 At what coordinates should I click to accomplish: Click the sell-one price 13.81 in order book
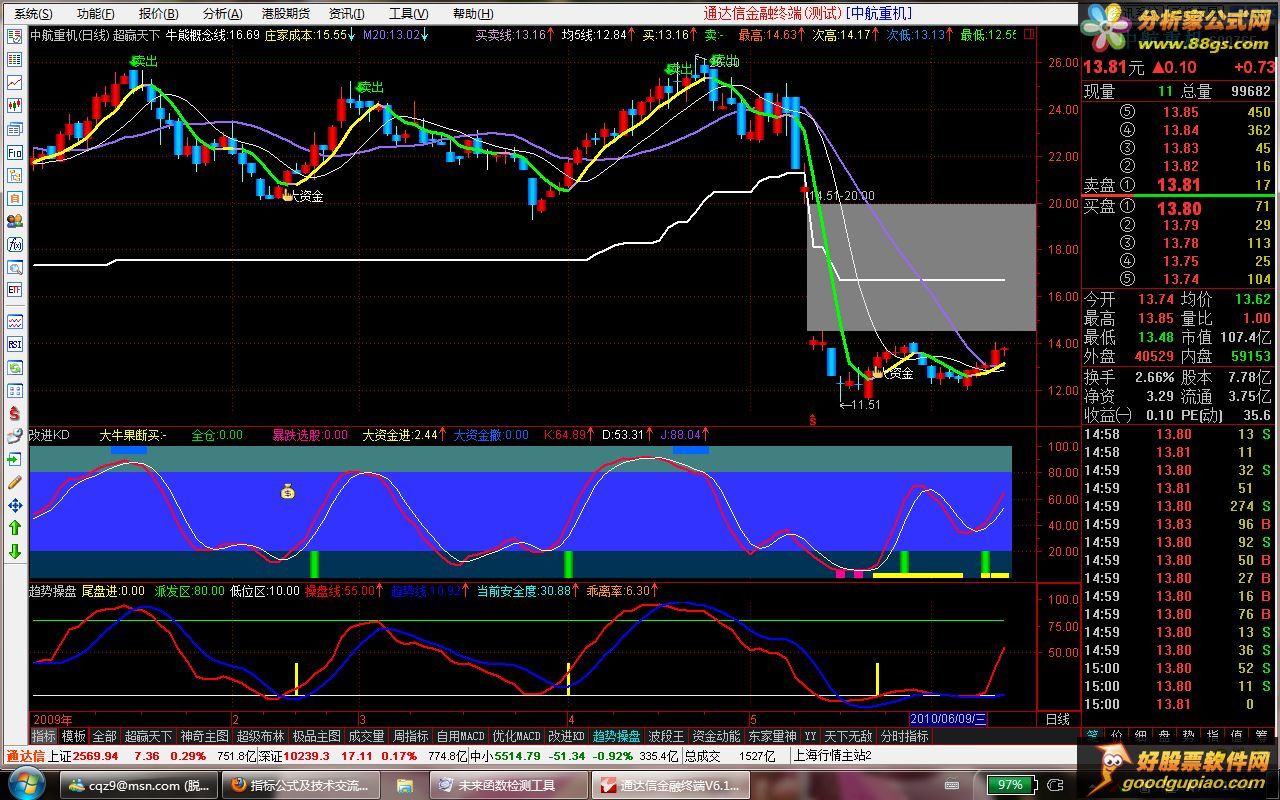pos(1180,185)
